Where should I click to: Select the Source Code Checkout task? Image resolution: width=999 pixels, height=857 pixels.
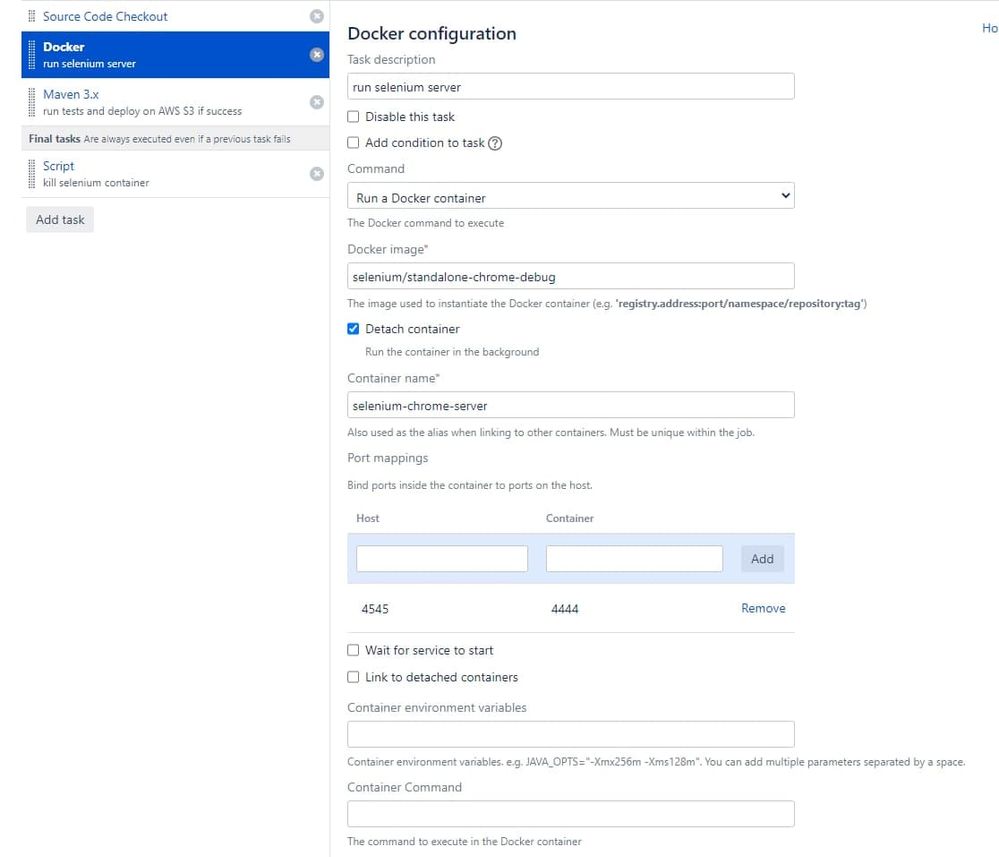175,16
